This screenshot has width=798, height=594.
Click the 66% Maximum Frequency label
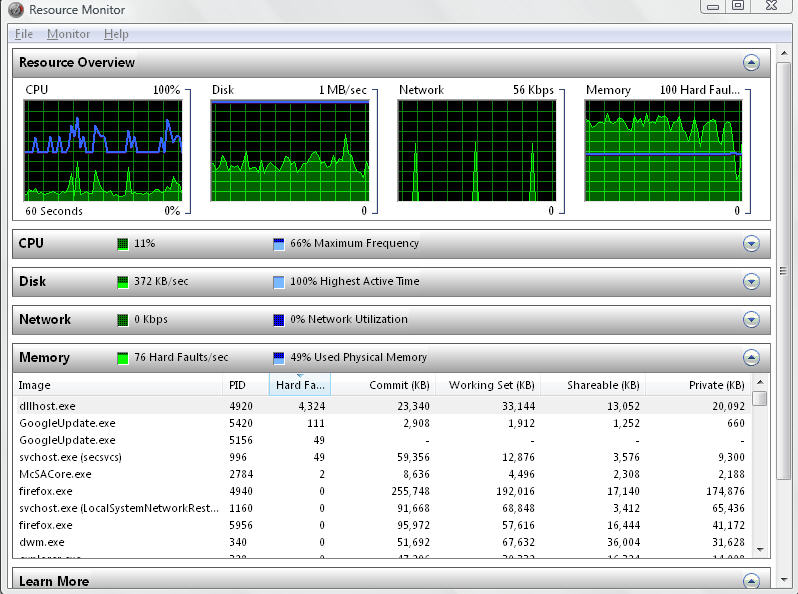point(354,243)
